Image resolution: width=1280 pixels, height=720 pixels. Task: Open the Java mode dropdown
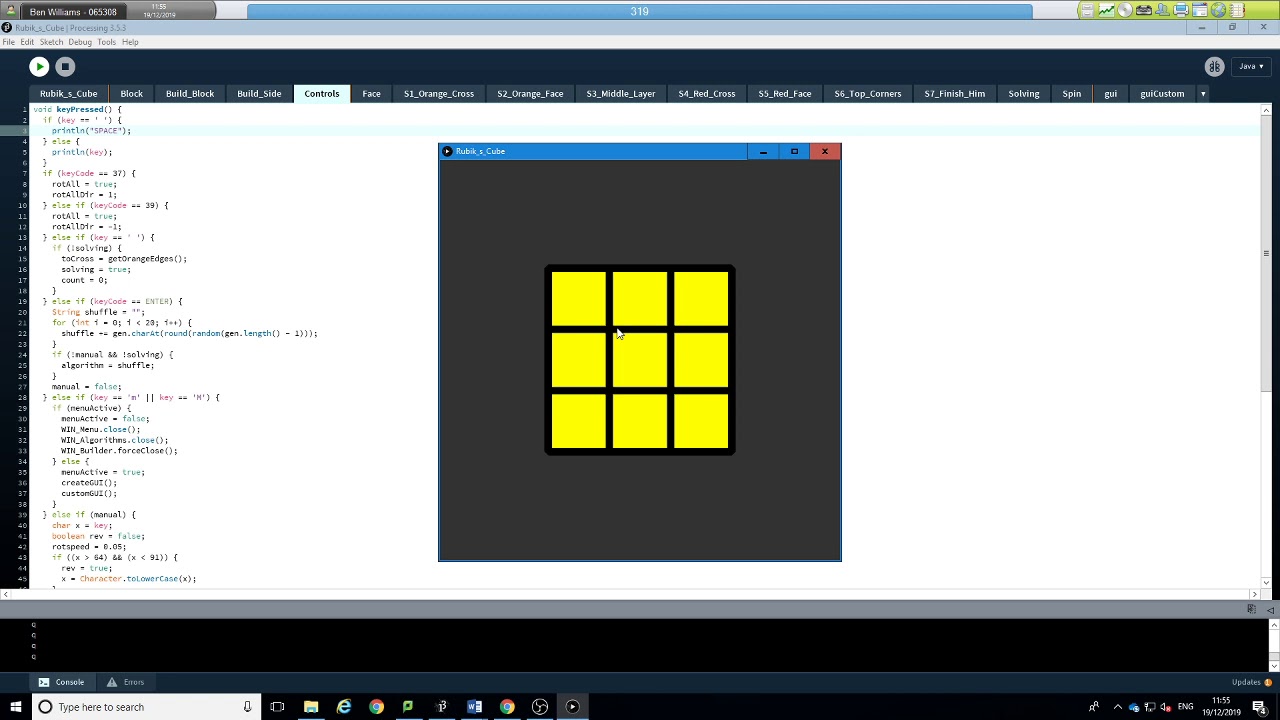point(1251,67)
